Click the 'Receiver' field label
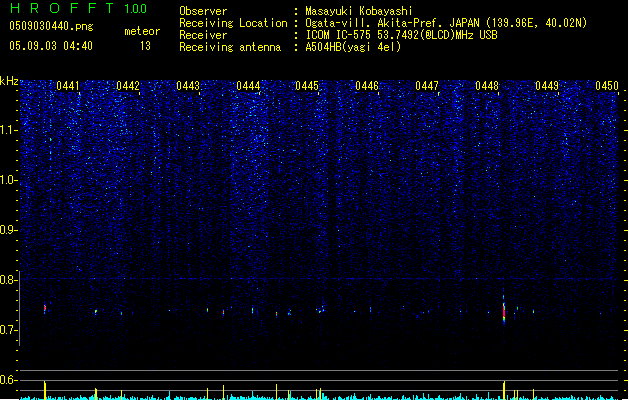The height and width of the screenshot is (400, 629). [203, 35]
